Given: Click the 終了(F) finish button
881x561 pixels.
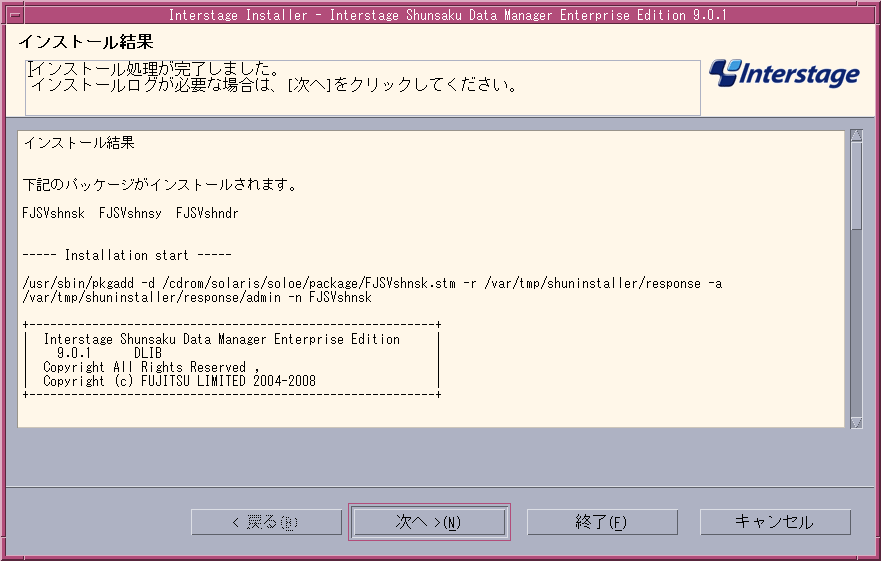Looking at the screenshot, I should click(x=602, y=522).
